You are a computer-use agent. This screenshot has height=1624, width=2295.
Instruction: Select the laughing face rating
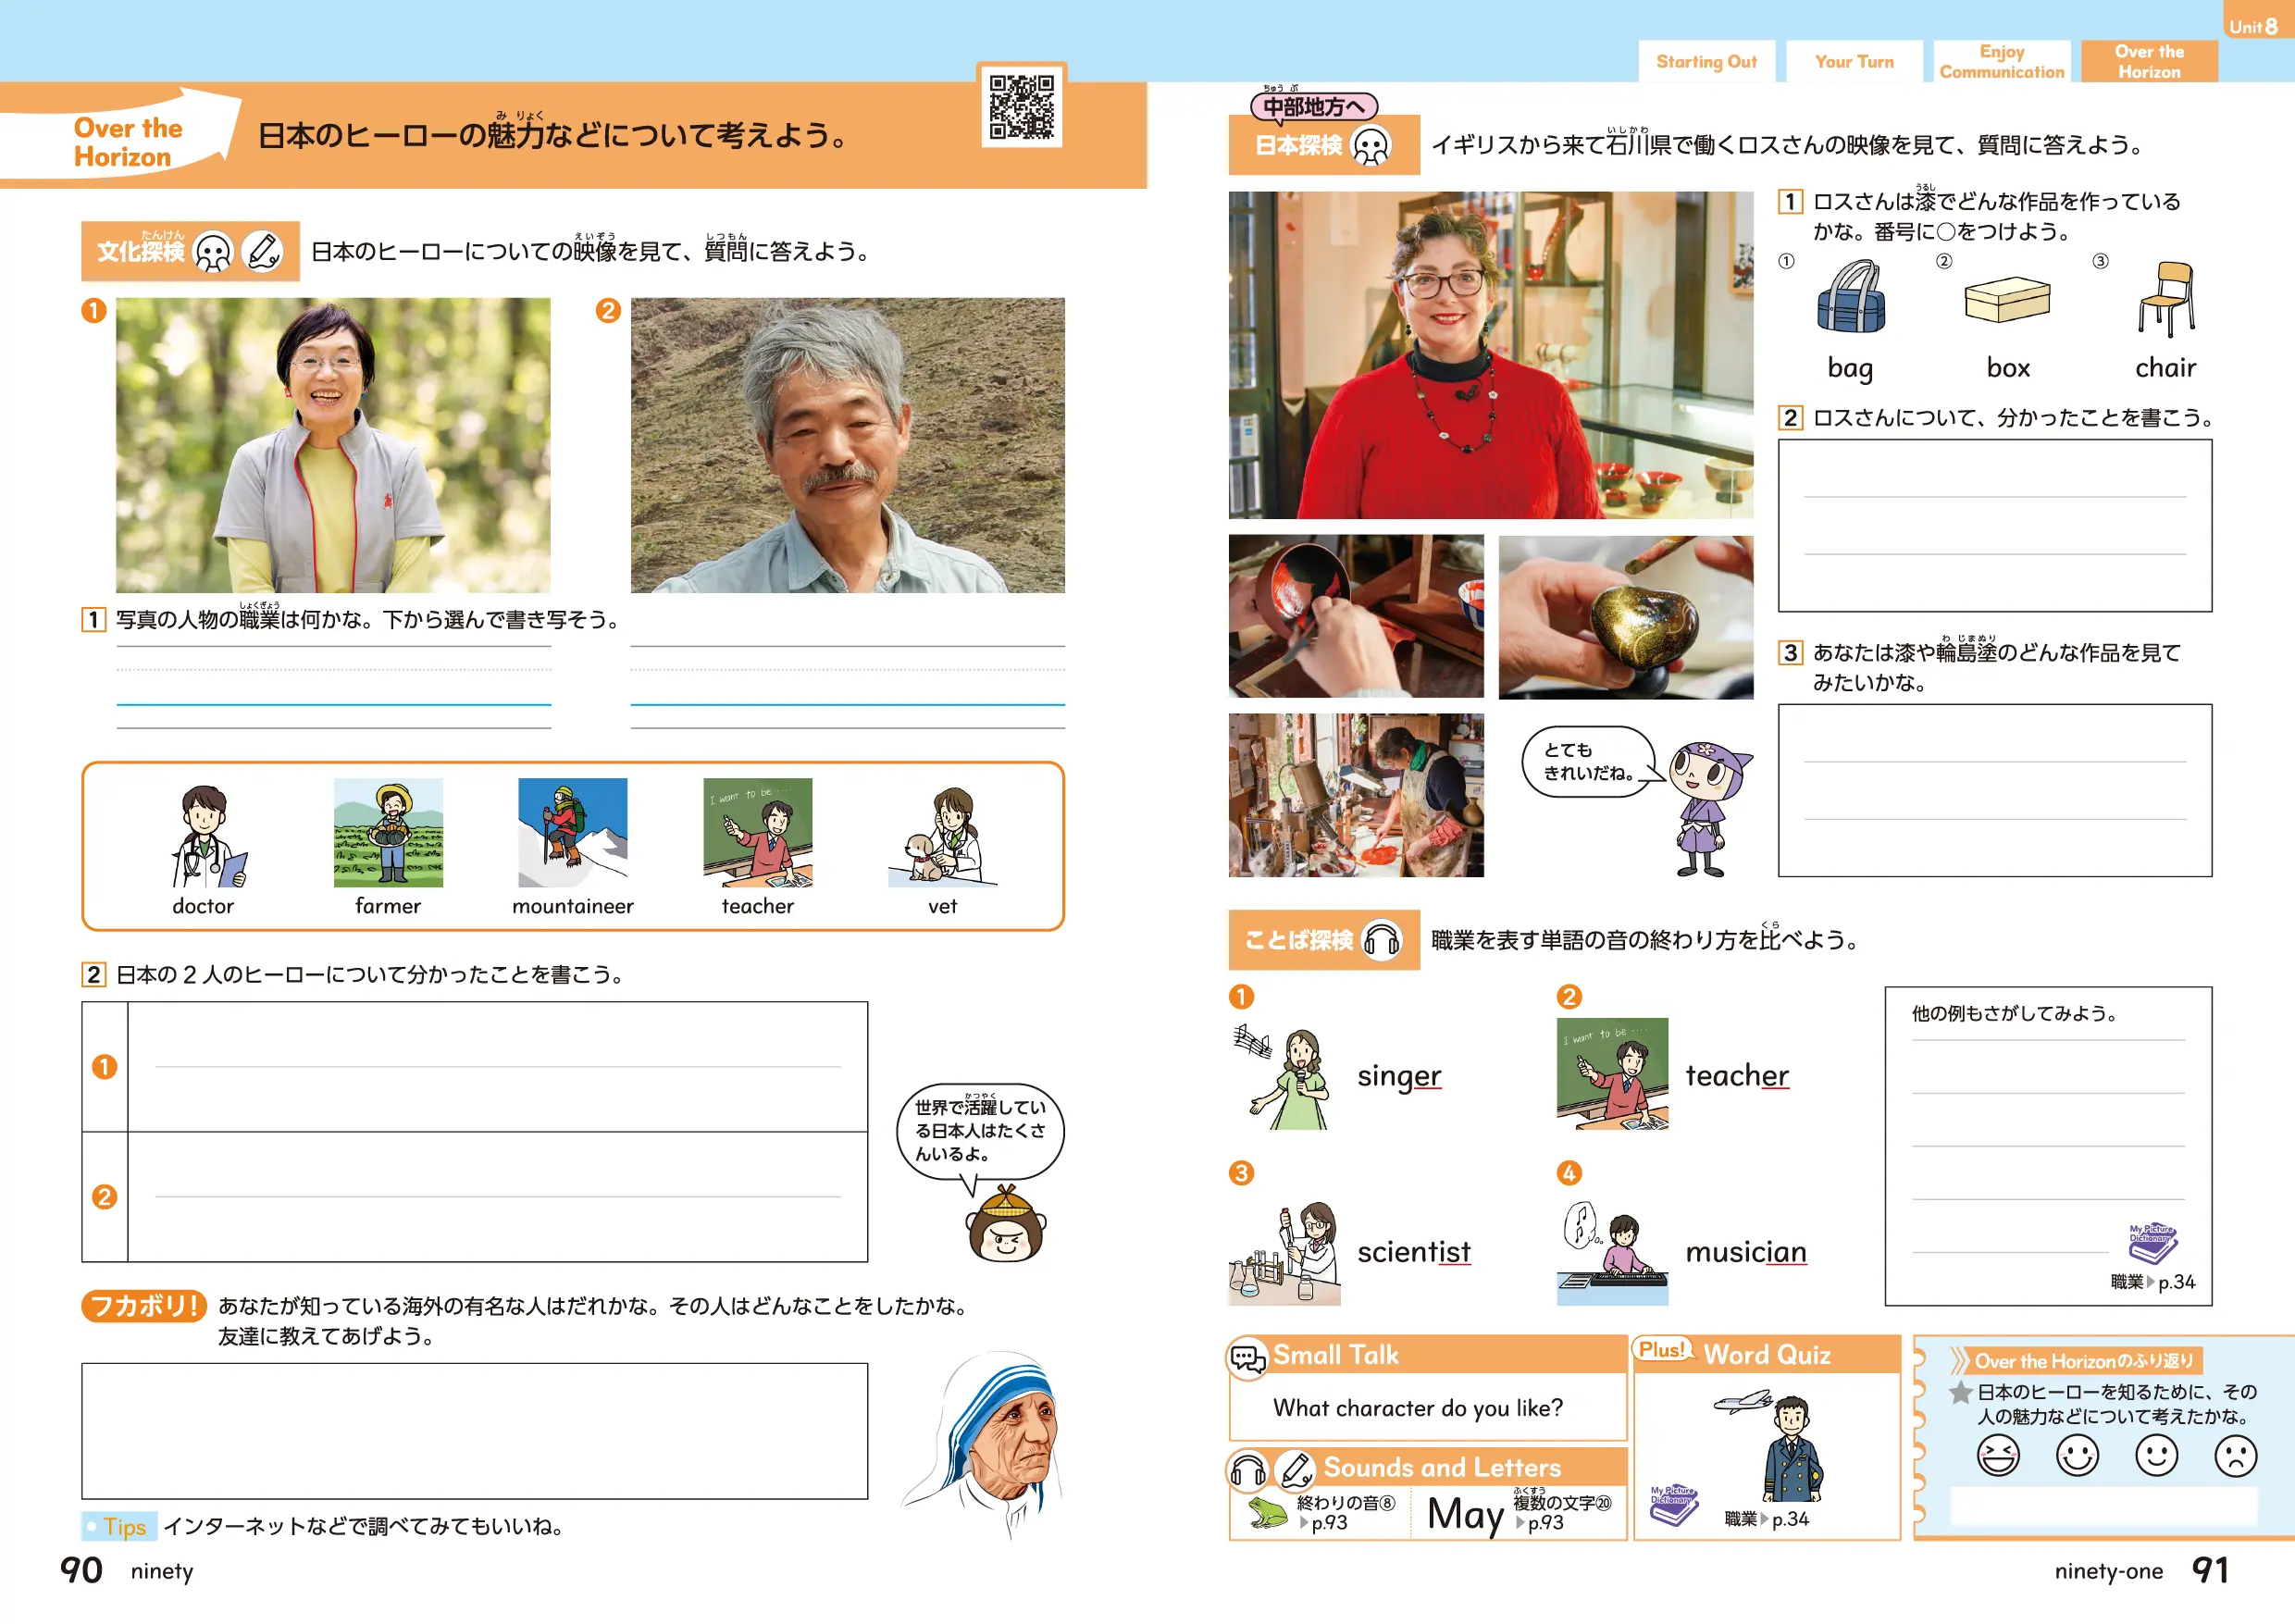coord(1997,1455)
